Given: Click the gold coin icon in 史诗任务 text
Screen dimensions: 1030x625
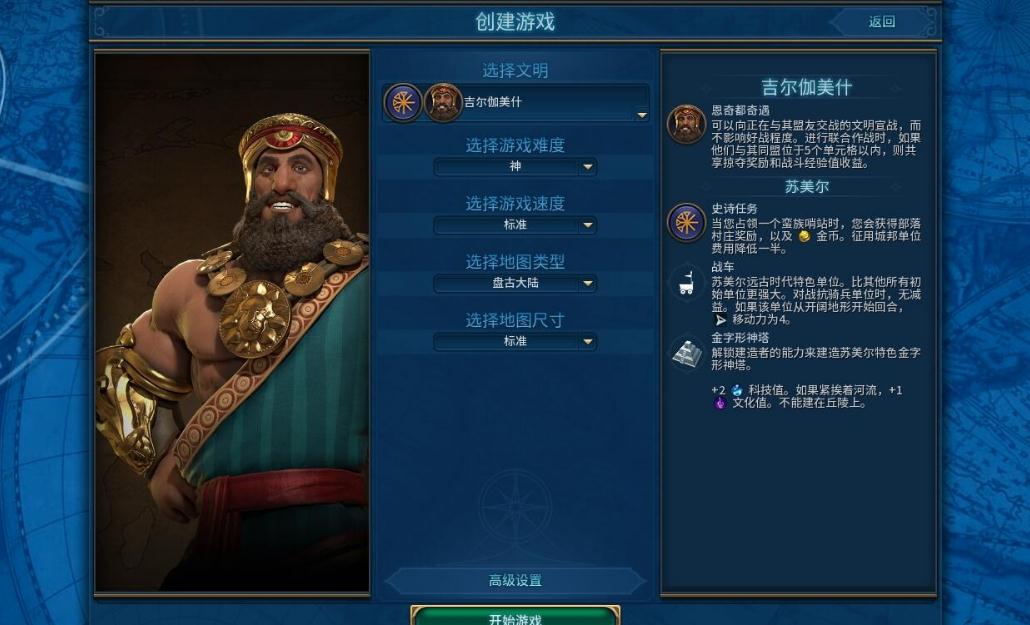Looking at the screenshot, I should pyautogui.click(x=804, y=236).
